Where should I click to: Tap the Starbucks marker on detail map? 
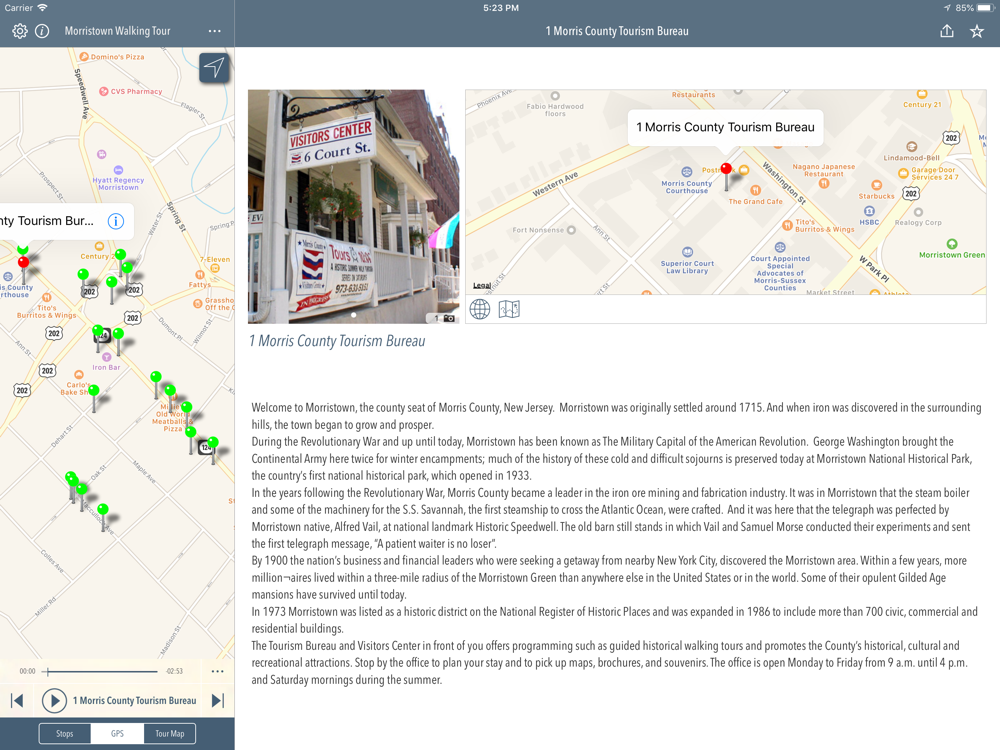pos(876,185)
